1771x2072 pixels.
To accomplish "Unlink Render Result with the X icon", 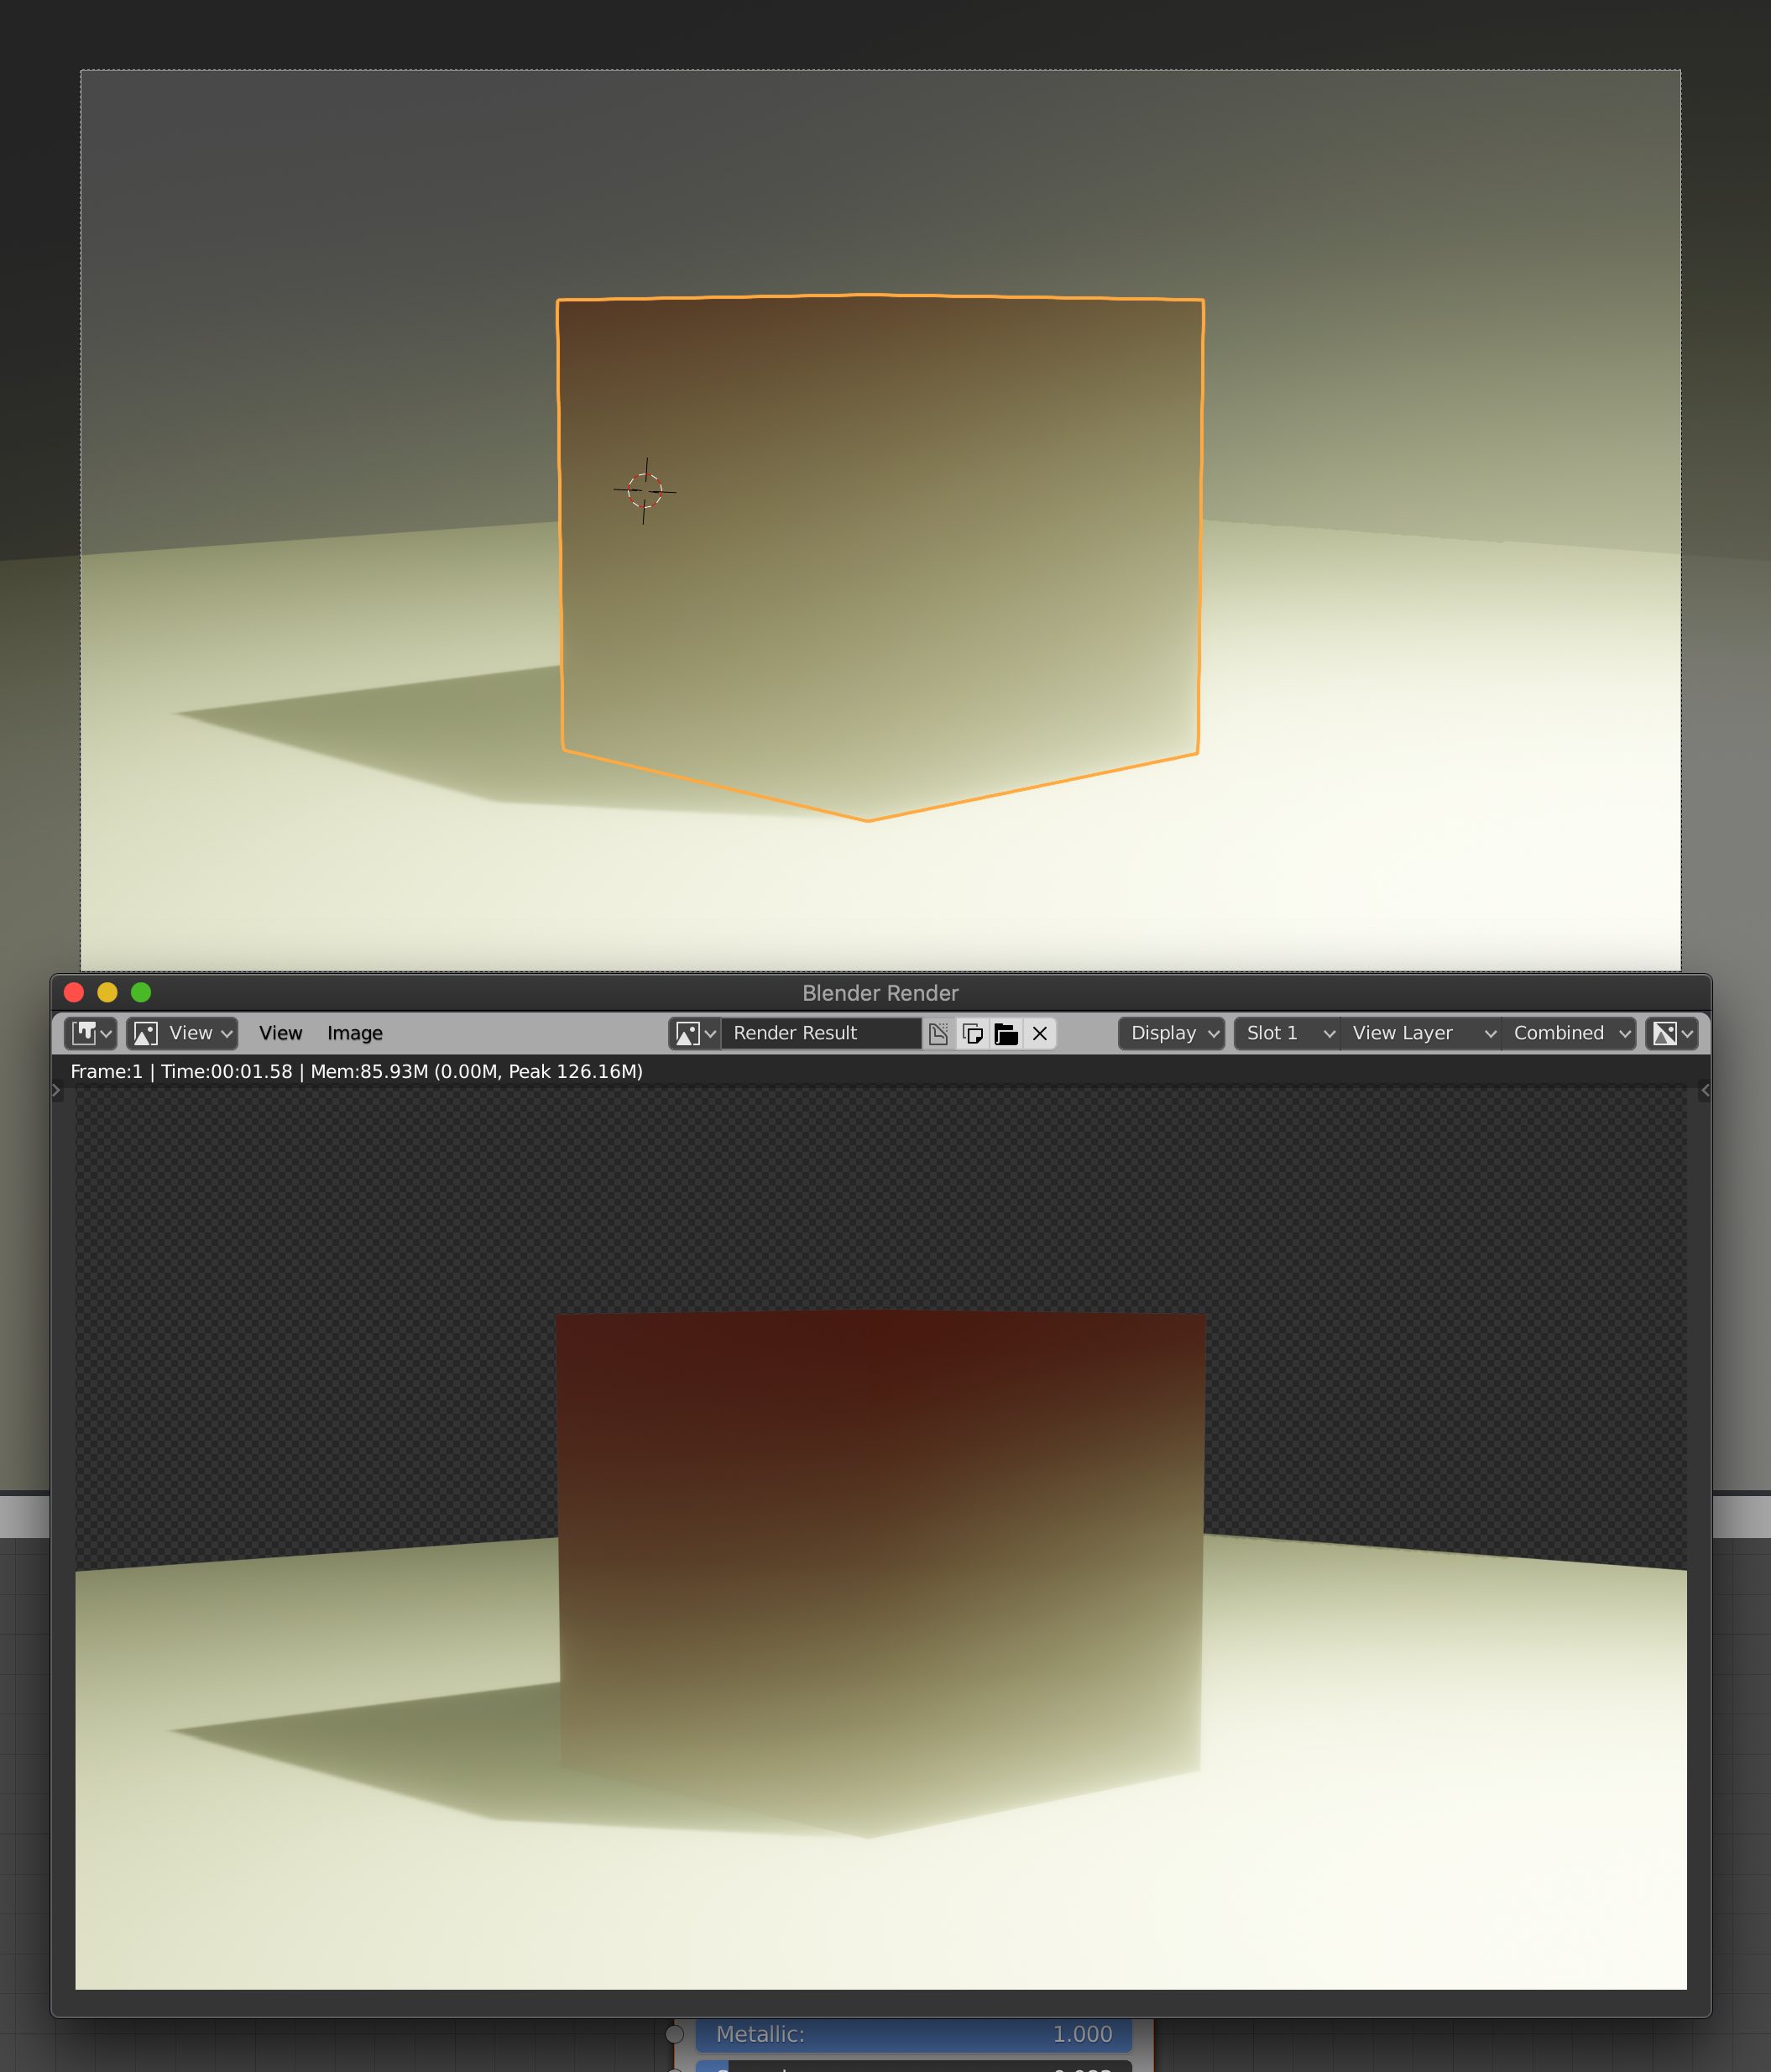I will [x=1040, y=1033].
